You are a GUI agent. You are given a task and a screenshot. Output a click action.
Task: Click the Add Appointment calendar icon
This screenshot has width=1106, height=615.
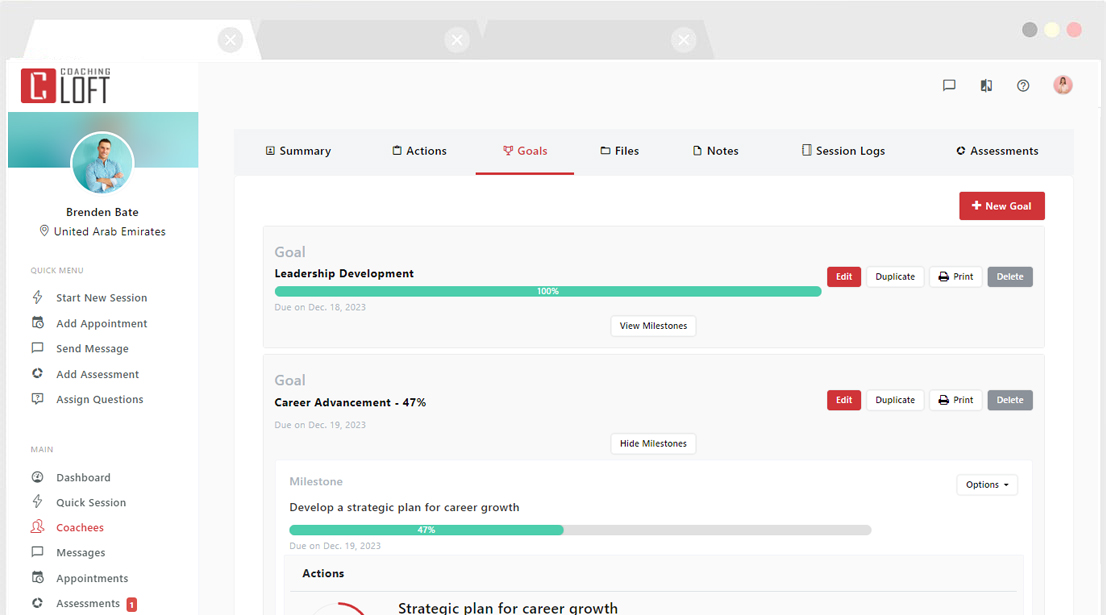[x=38, y=323]
